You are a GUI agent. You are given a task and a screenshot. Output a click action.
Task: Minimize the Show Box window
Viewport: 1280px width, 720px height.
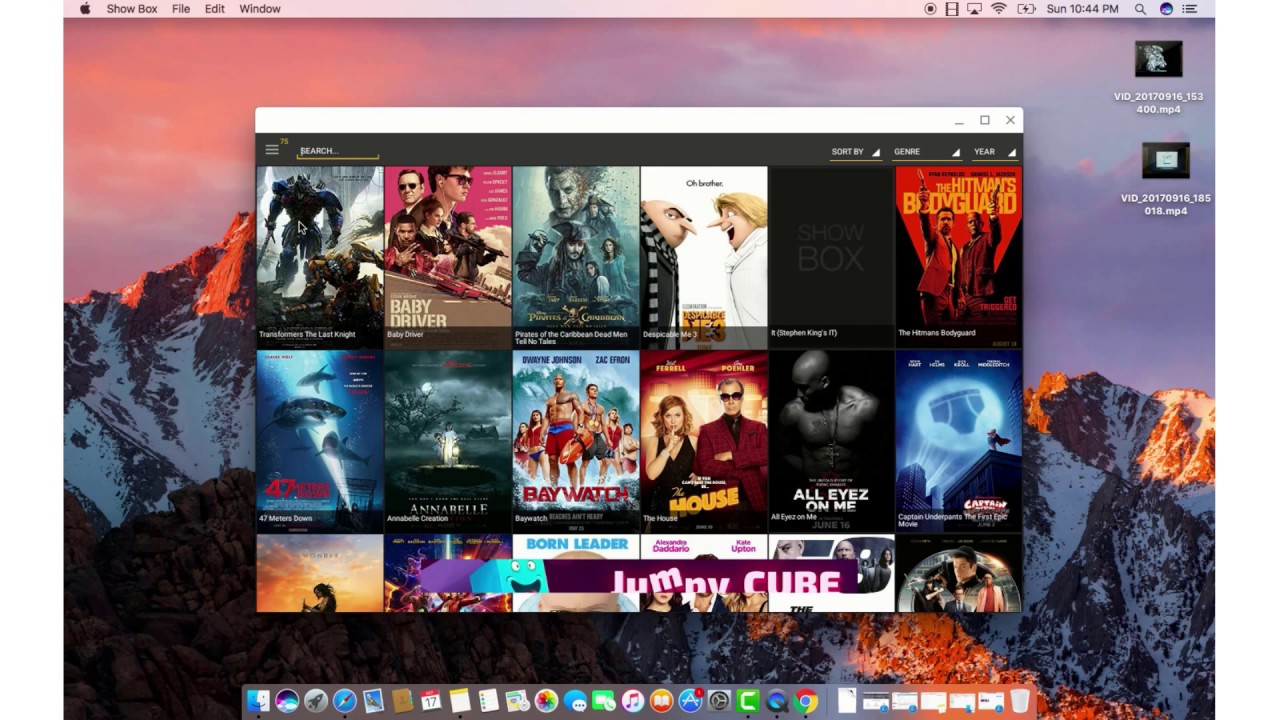[959, 121]
